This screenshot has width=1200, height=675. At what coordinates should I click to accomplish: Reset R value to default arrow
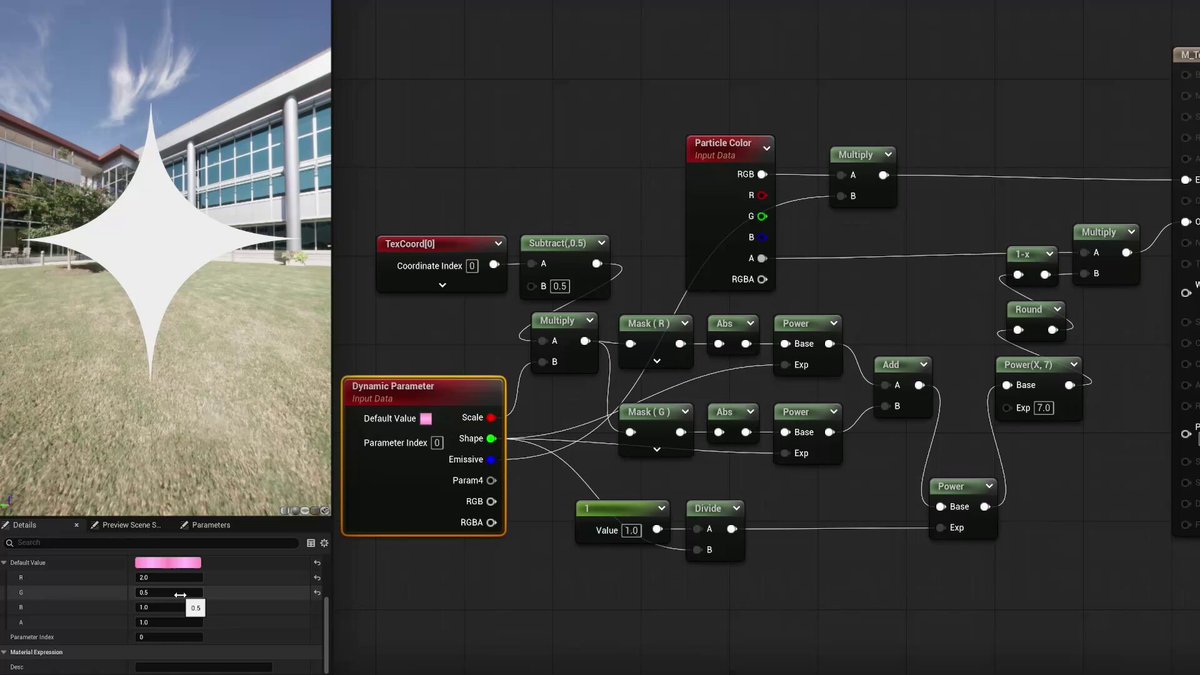[317, 578]
